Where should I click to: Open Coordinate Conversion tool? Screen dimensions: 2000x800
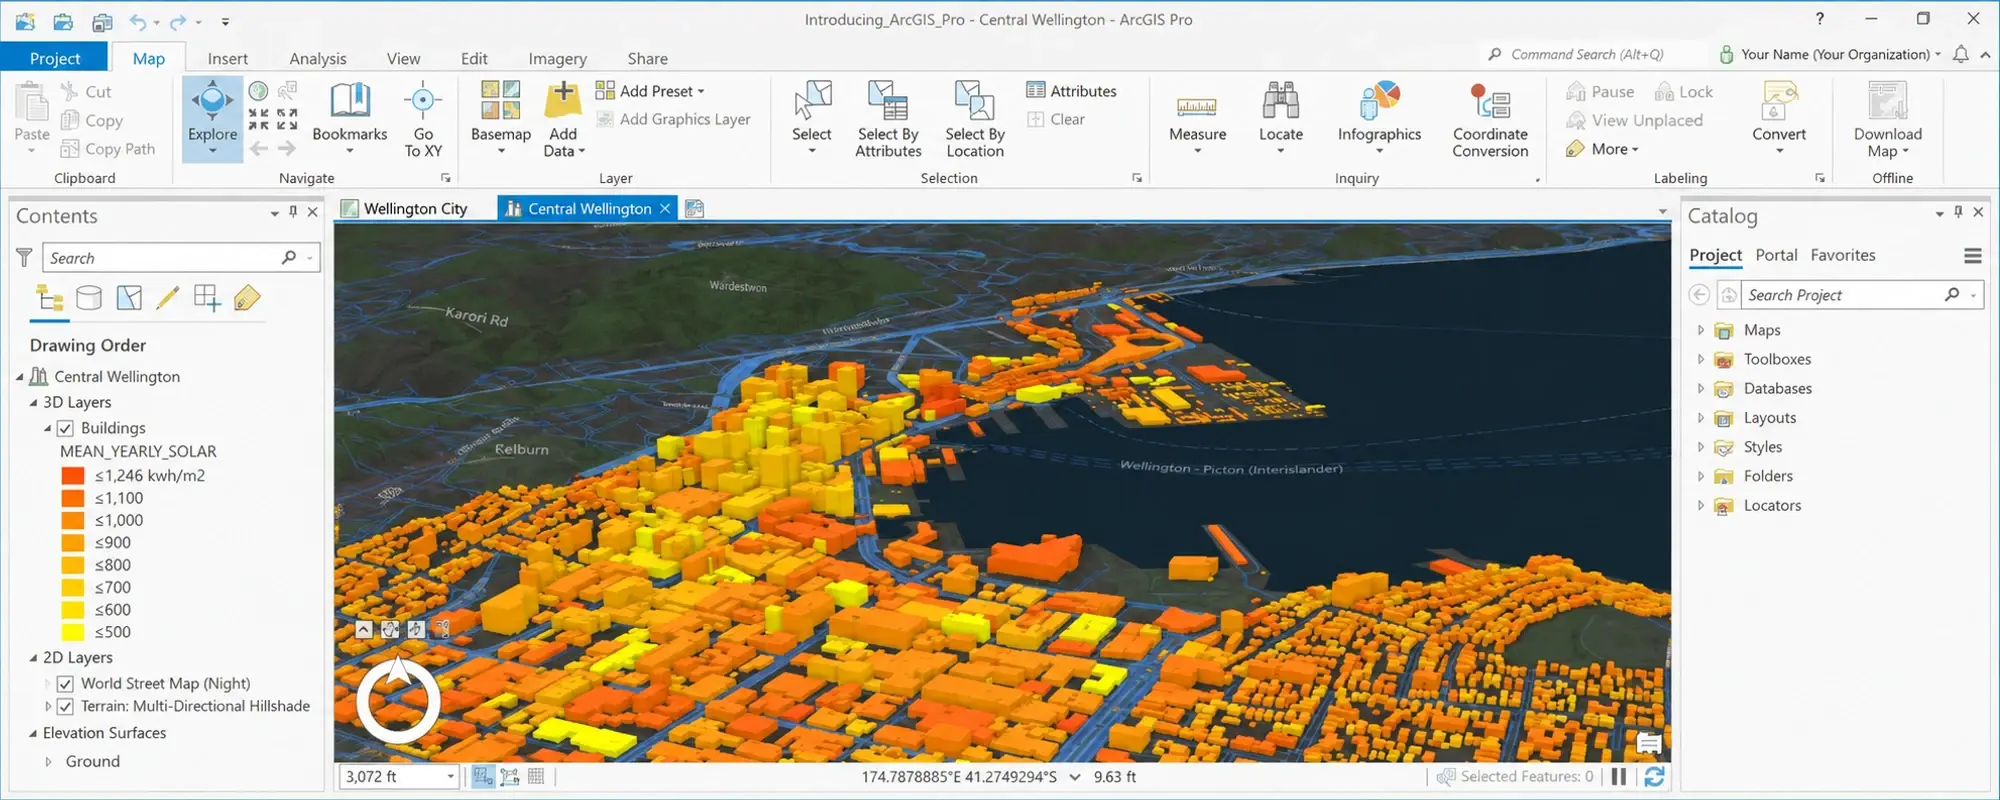coord(1490,118)
